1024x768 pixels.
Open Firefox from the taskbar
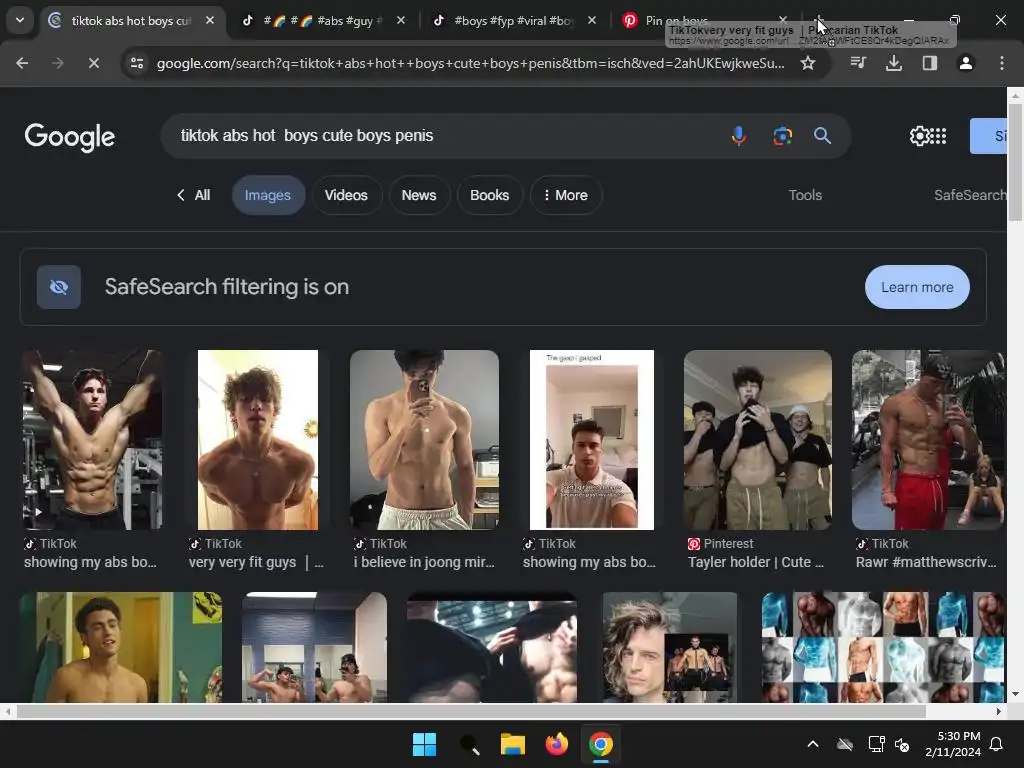click(556, 744)
